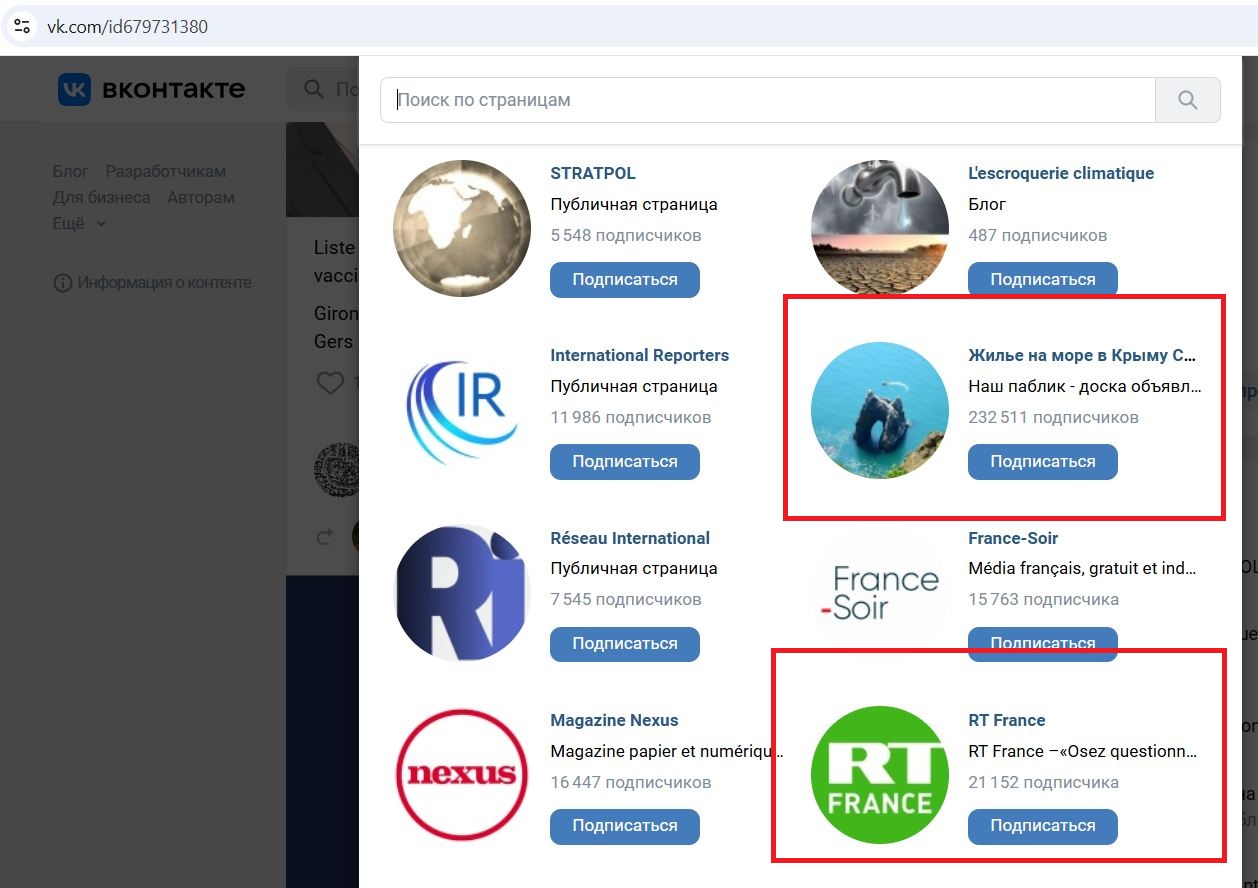Image resolution: width=1258 pixels, height=888 pixels.
Task: Click the like heart icon on post
Action: pos(330,382)
